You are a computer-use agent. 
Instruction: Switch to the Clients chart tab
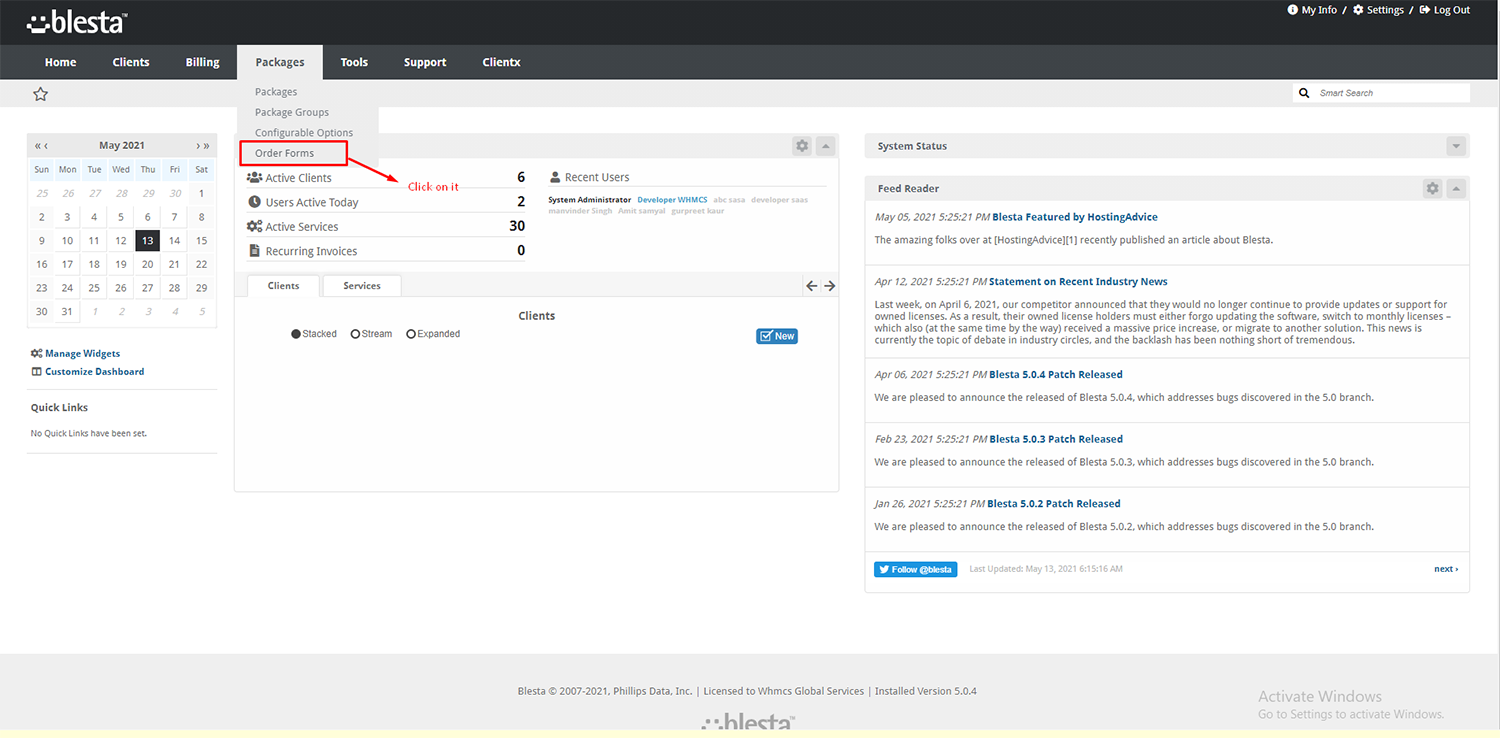(x=283, y=286)
